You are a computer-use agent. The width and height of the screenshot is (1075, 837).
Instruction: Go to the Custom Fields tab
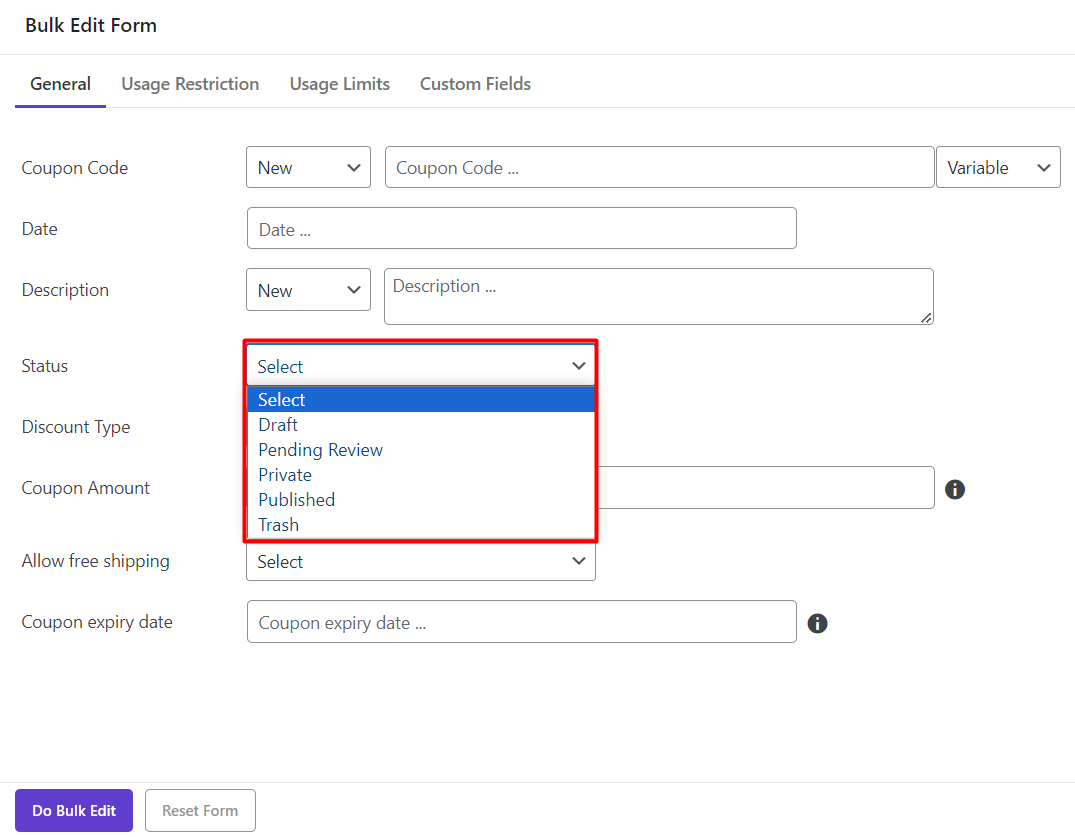[x=475, y=84]
